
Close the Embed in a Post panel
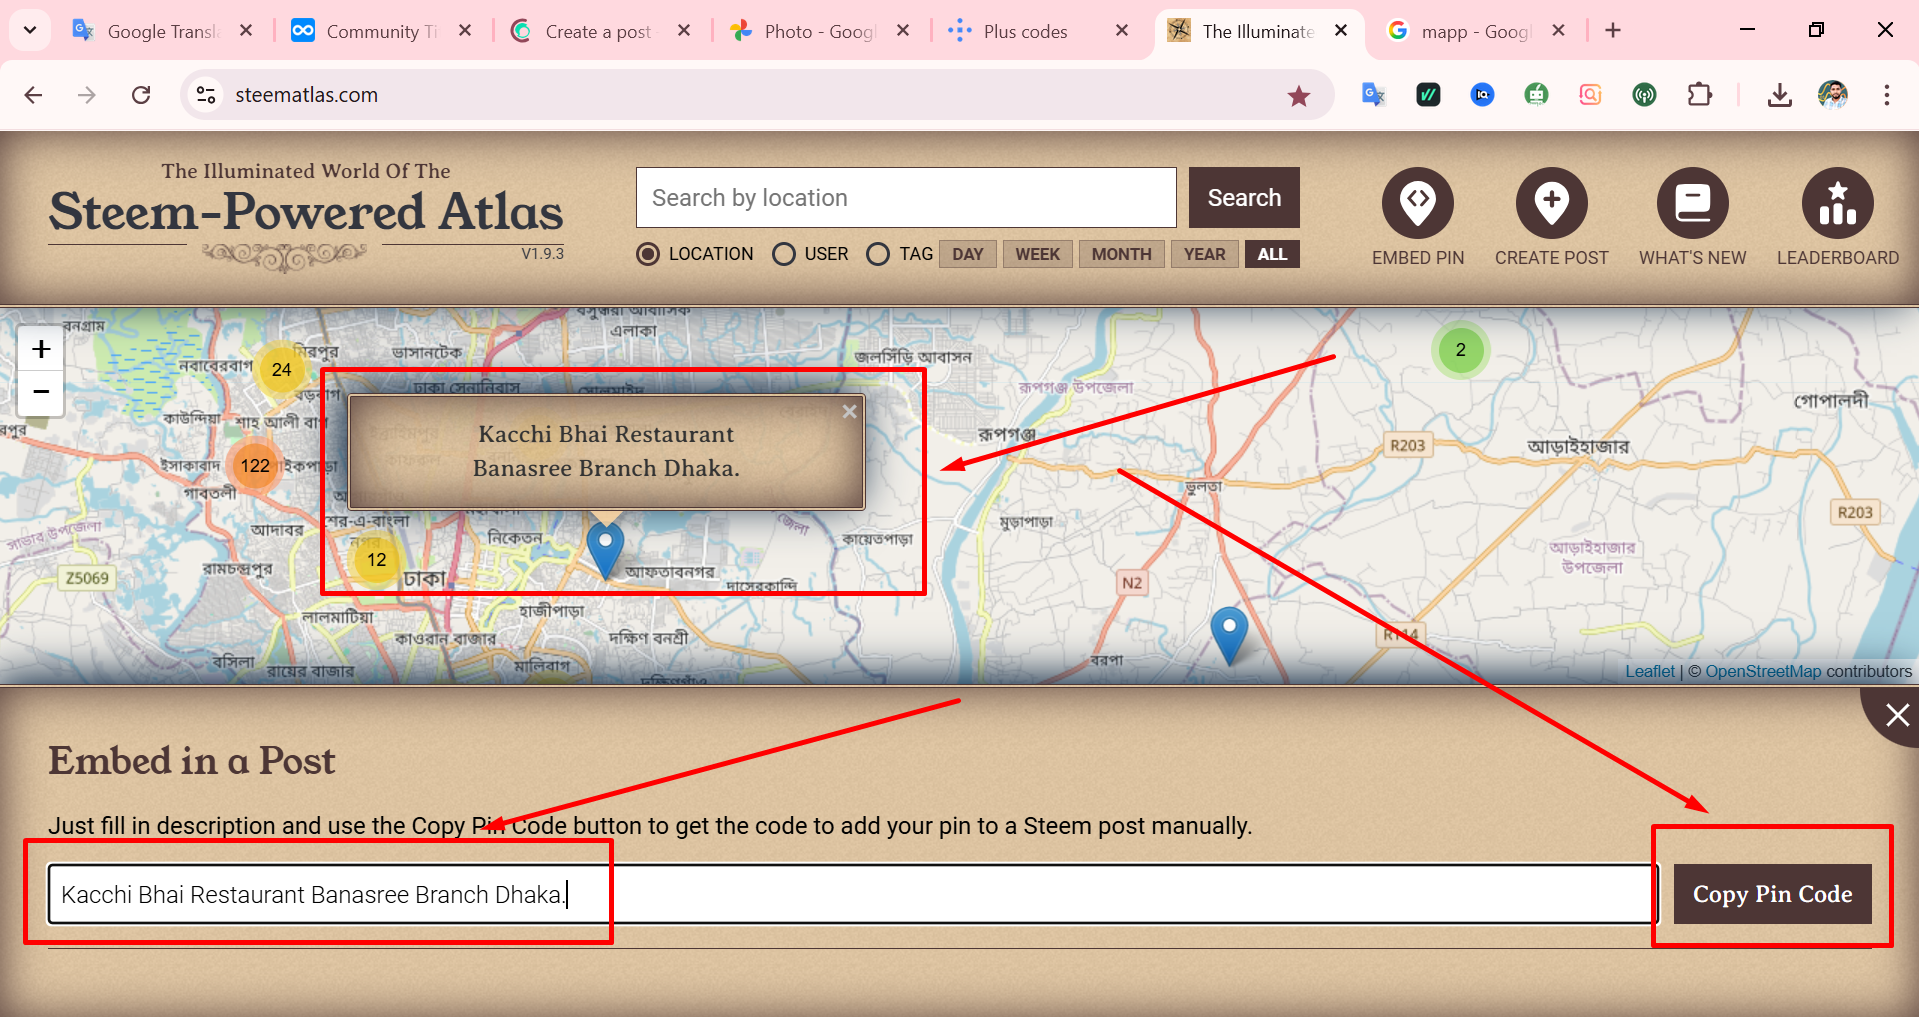pos(1897,715)
